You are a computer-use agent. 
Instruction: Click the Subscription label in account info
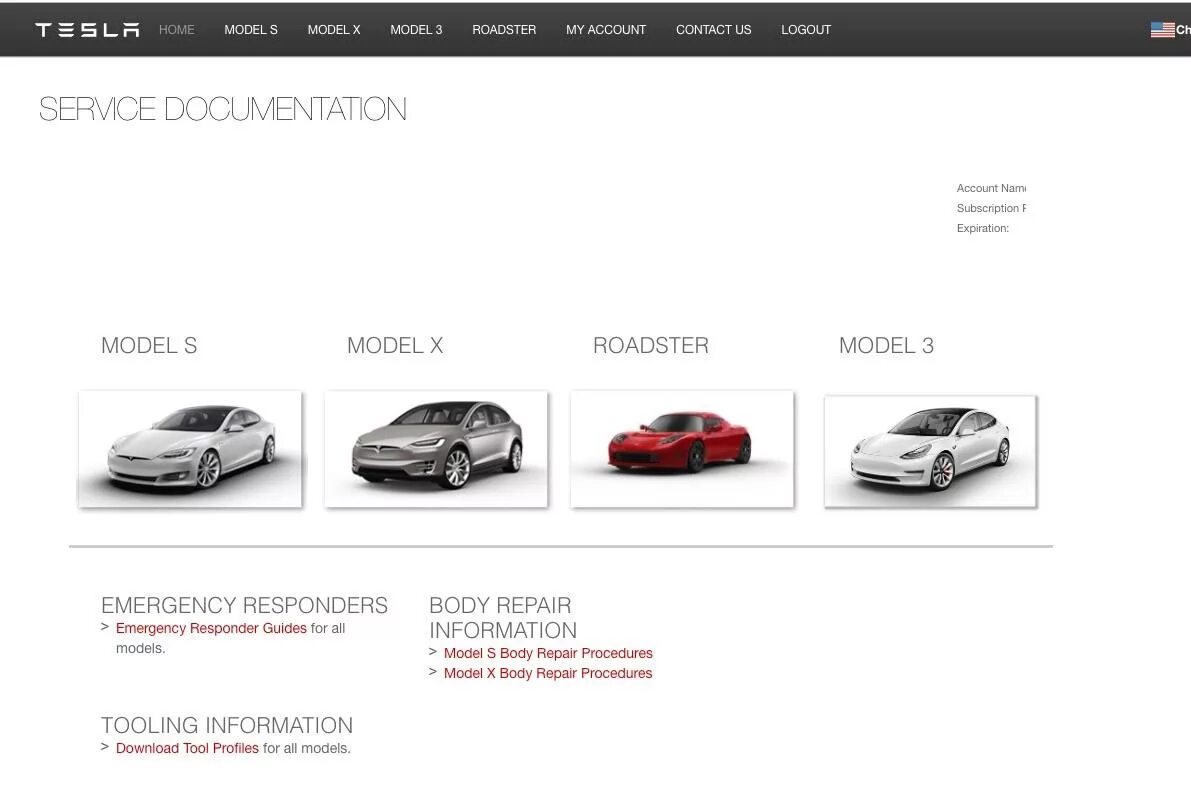[991, 208]
